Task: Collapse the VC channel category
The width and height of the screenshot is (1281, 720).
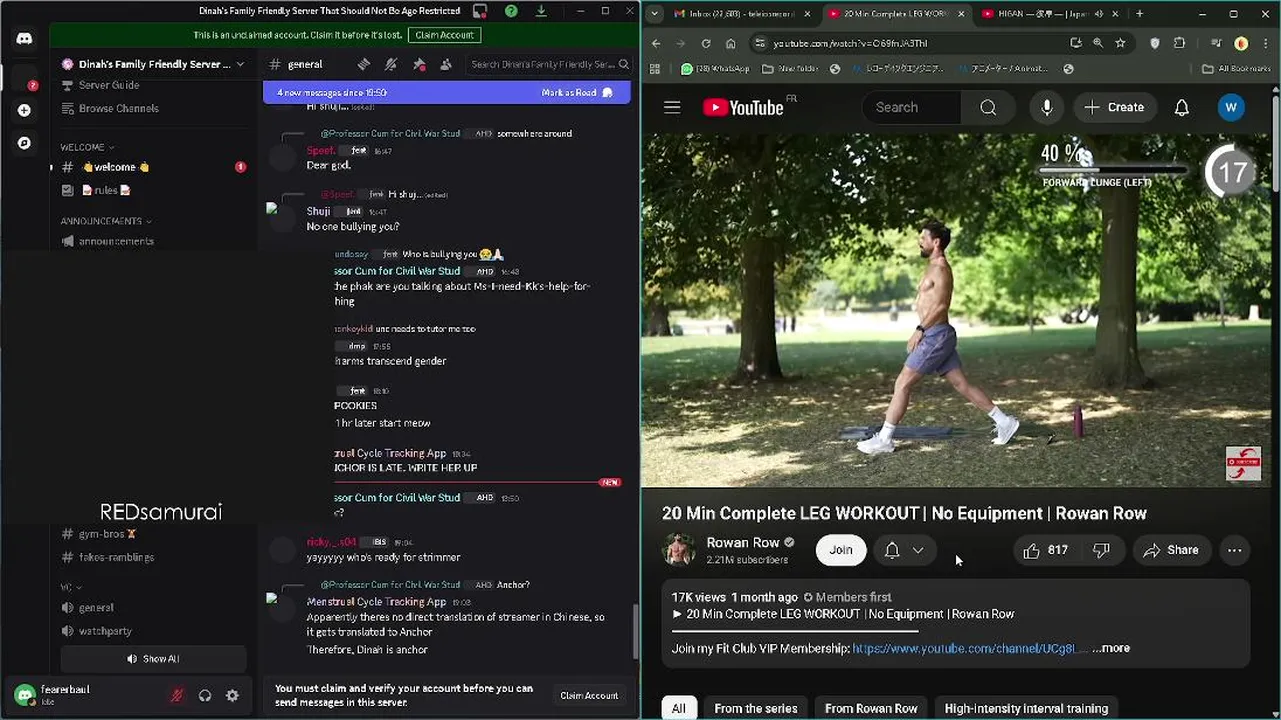Action: coord(70,587)
